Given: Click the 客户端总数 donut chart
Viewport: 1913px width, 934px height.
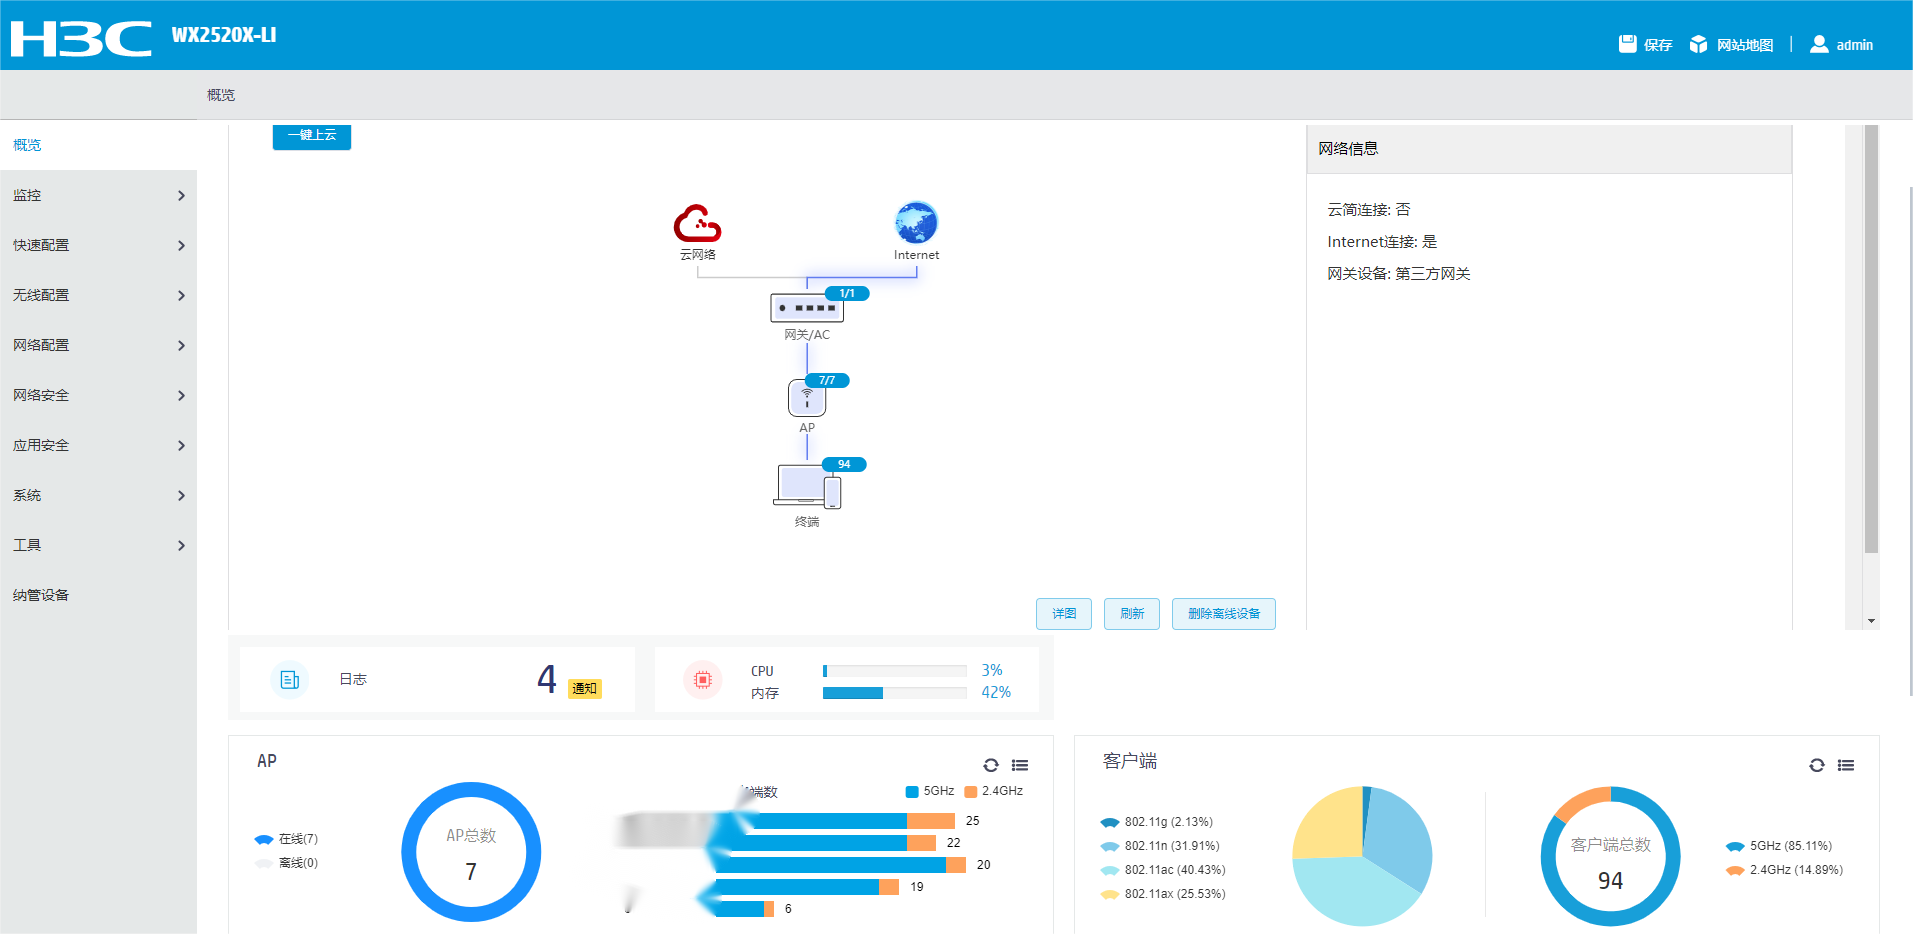Looking at the screenshot, I should pos(1610,856).
